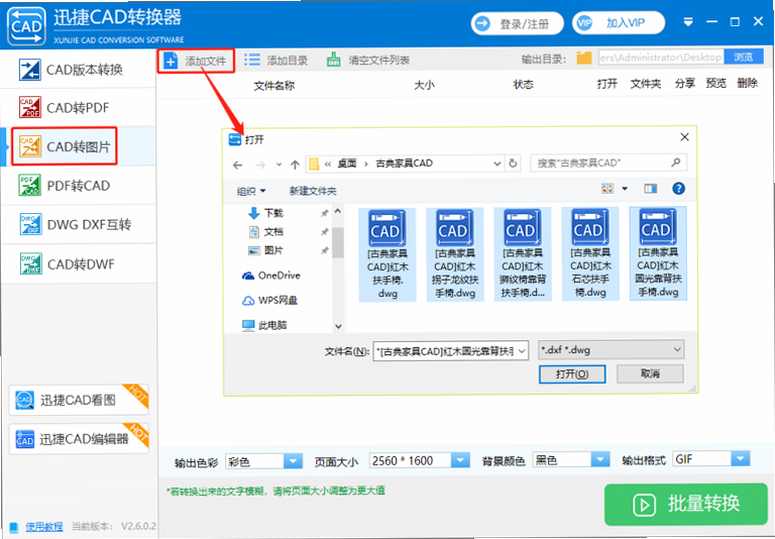Click the 添加目录 toolbar icon
This screenshot has height=539, width=775.
tap(252, 60)
